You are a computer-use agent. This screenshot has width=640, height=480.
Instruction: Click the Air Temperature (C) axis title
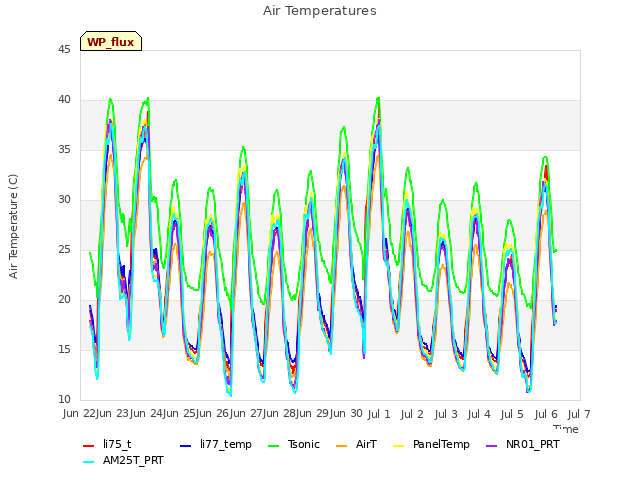click(x=13, y=226)
